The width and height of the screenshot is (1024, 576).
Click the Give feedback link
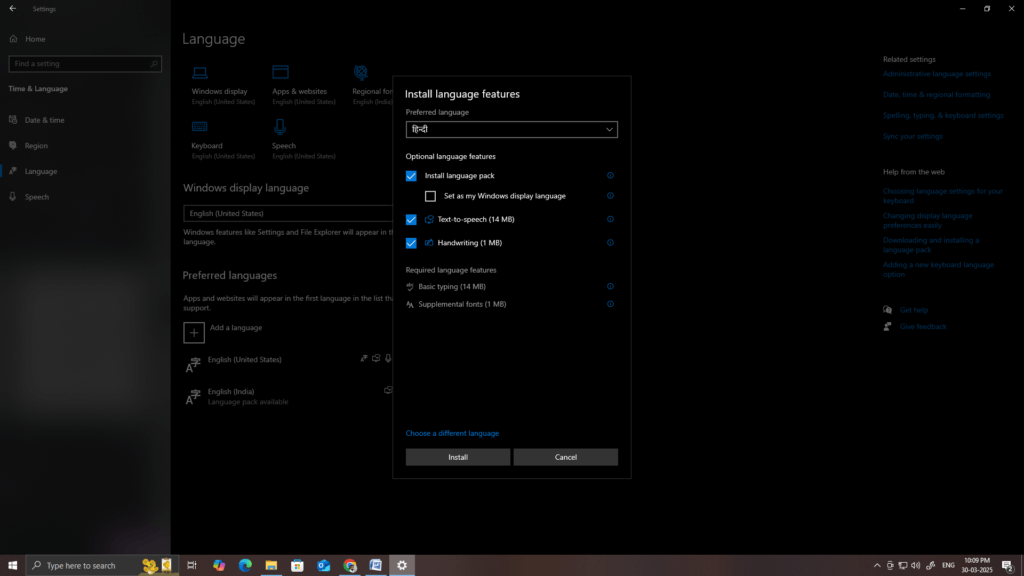pyautogui.click(x=923, y=327)
